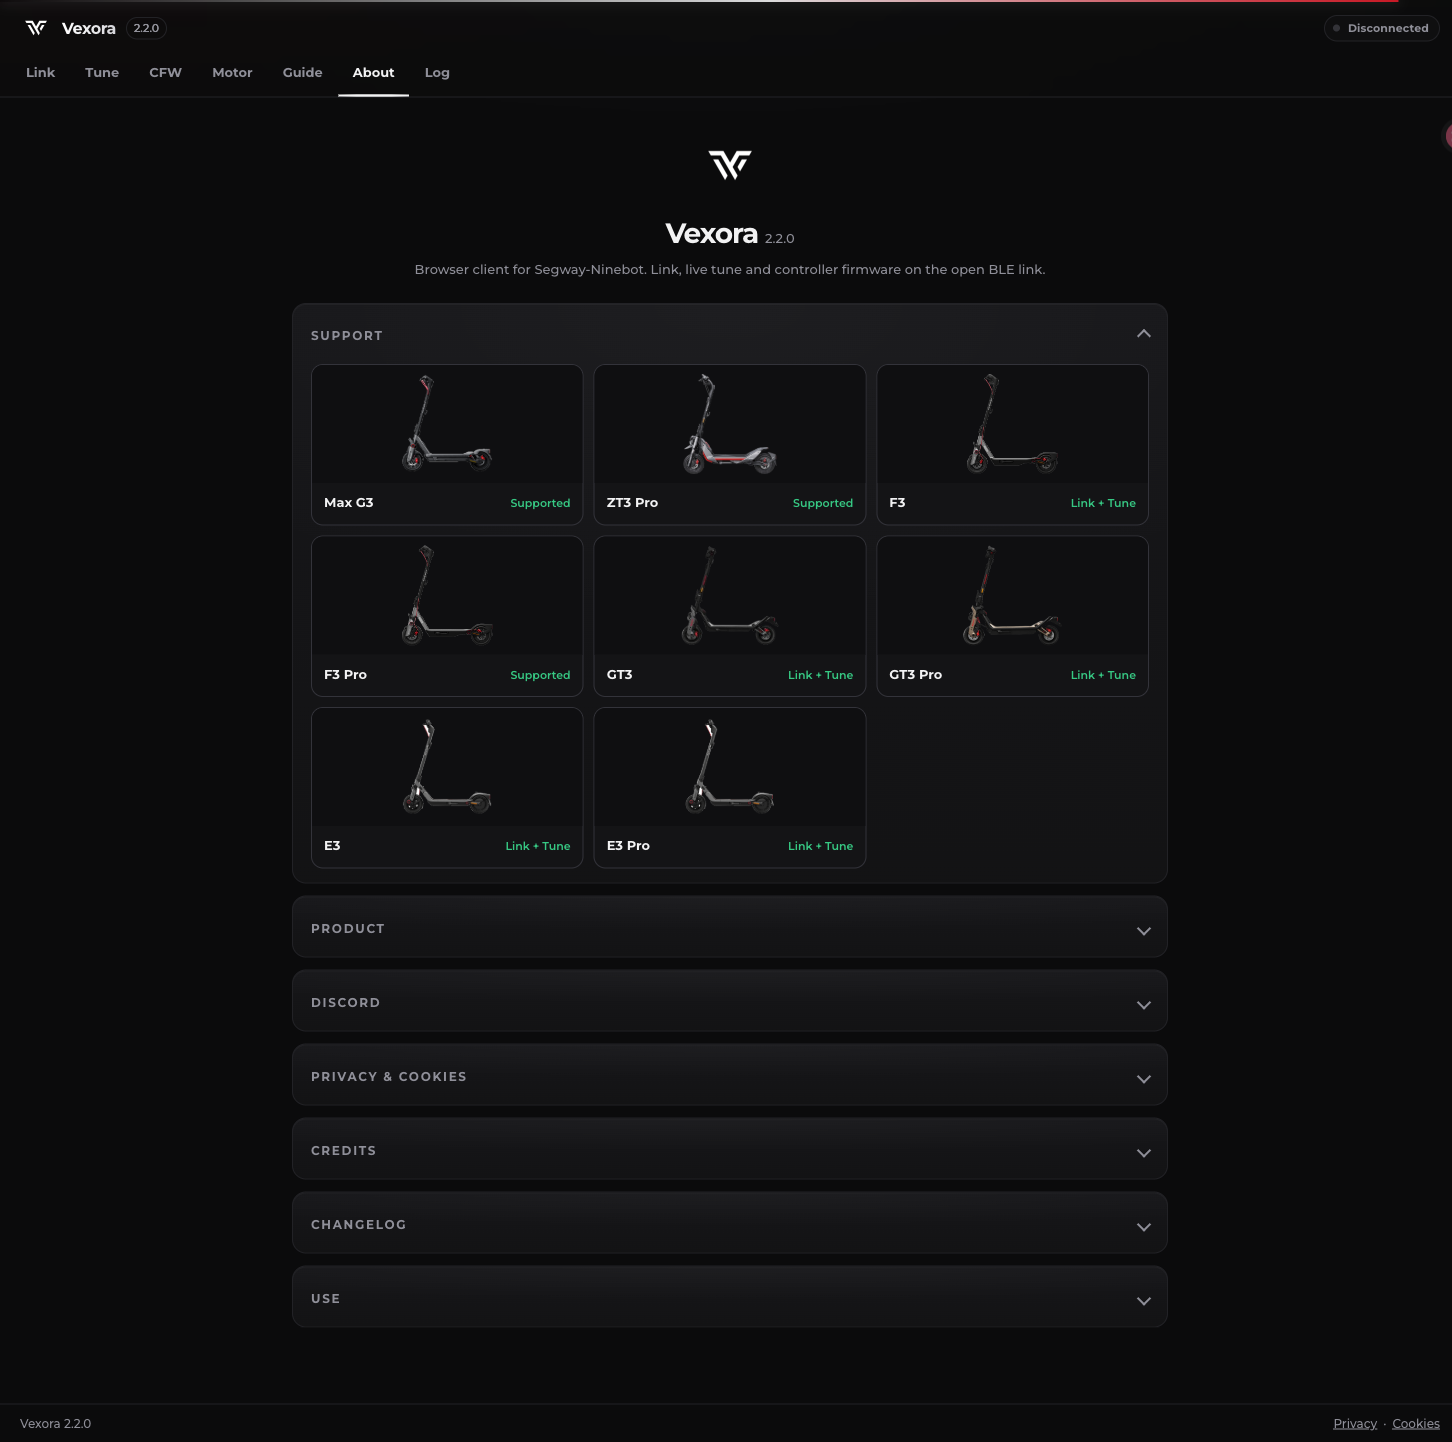Click the SUPPORT section heading
This screenshot has width=1452, height=1442.
tap(347, 336)
